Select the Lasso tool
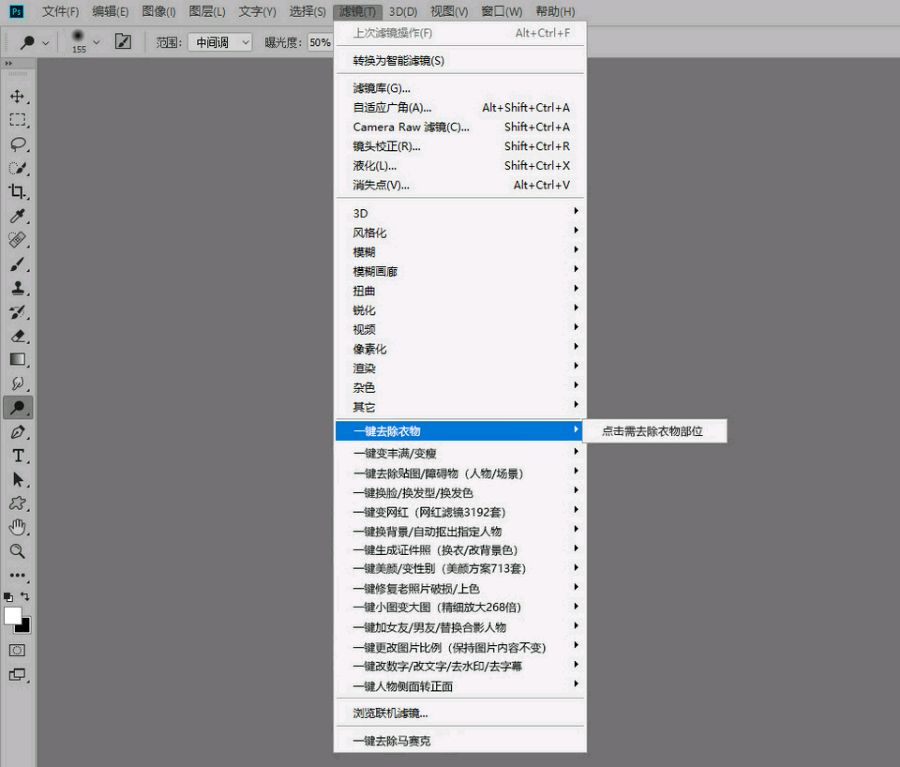The image size is (900, 767). 17,144
